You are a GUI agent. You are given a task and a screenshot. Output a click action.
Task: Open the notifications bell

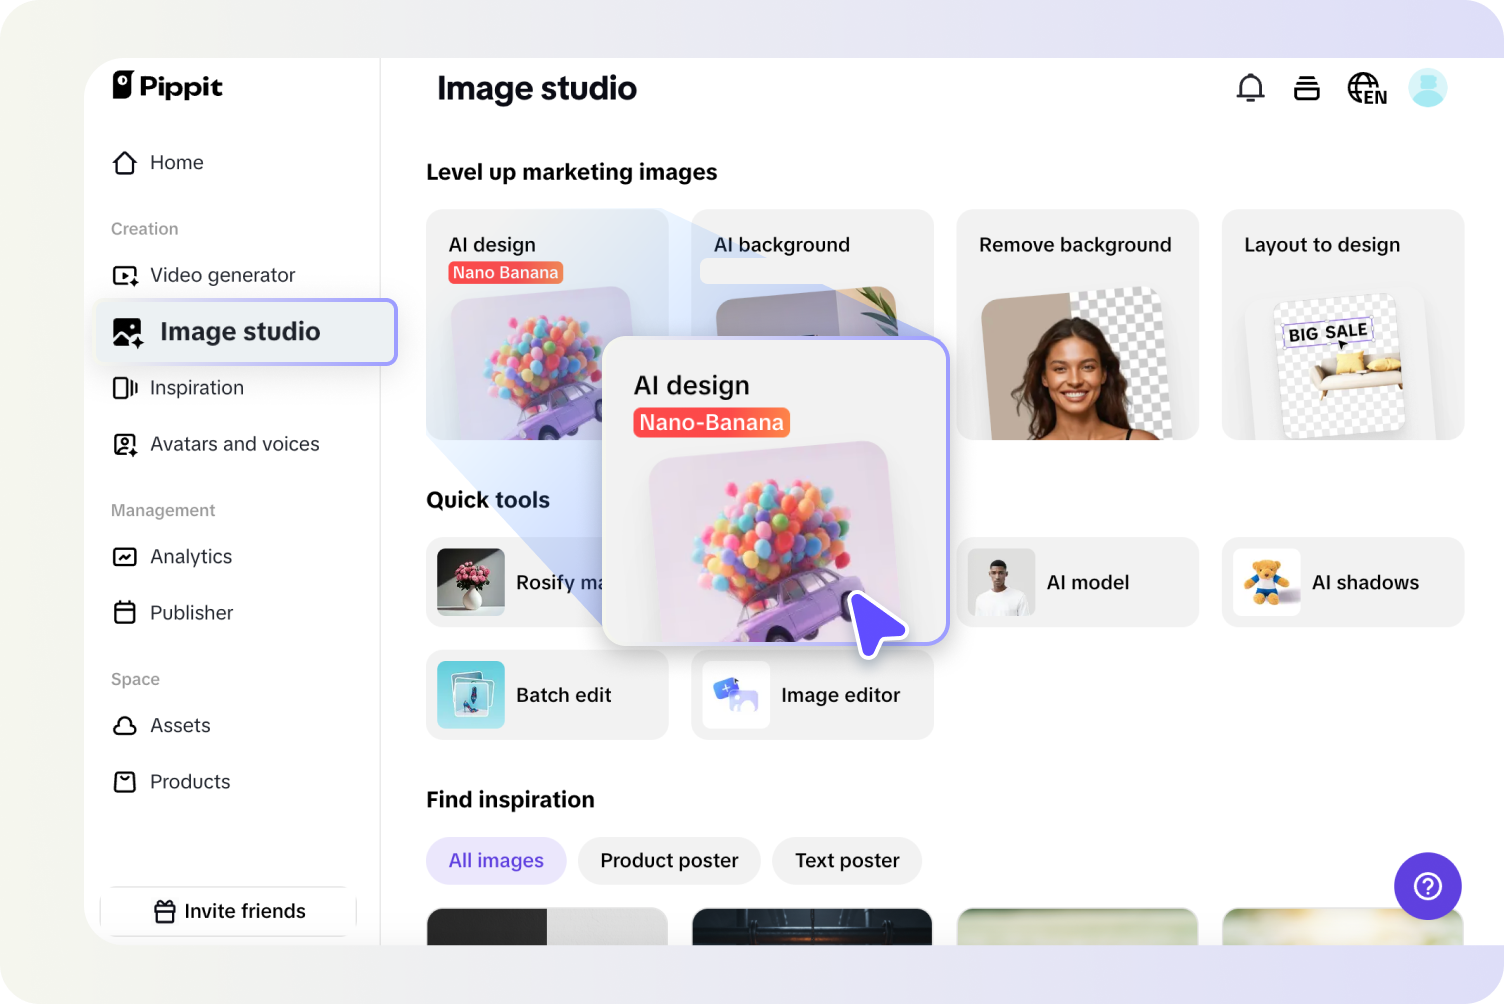1250,88
